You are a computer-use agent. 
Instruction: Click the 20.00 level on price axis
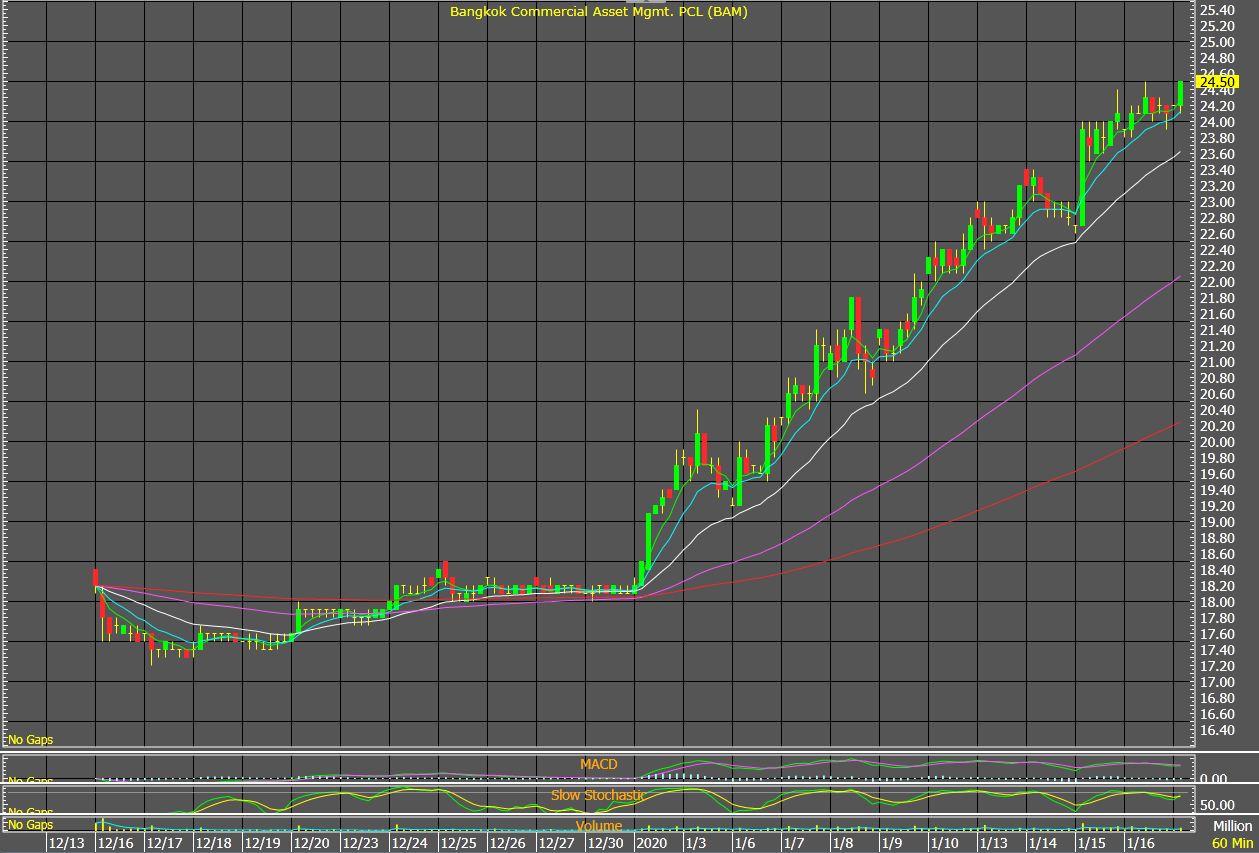pyautogui.click(x=1216, y=442)
